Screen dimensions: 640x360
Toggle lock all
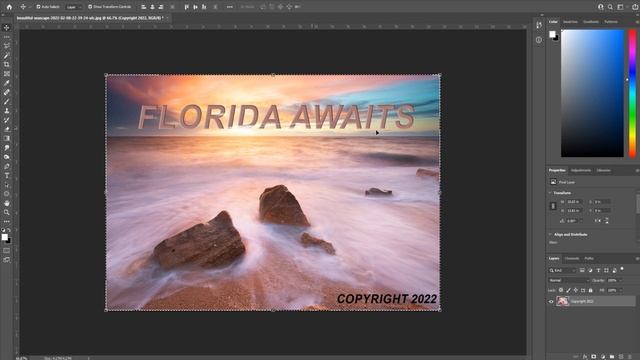point(590,290)
